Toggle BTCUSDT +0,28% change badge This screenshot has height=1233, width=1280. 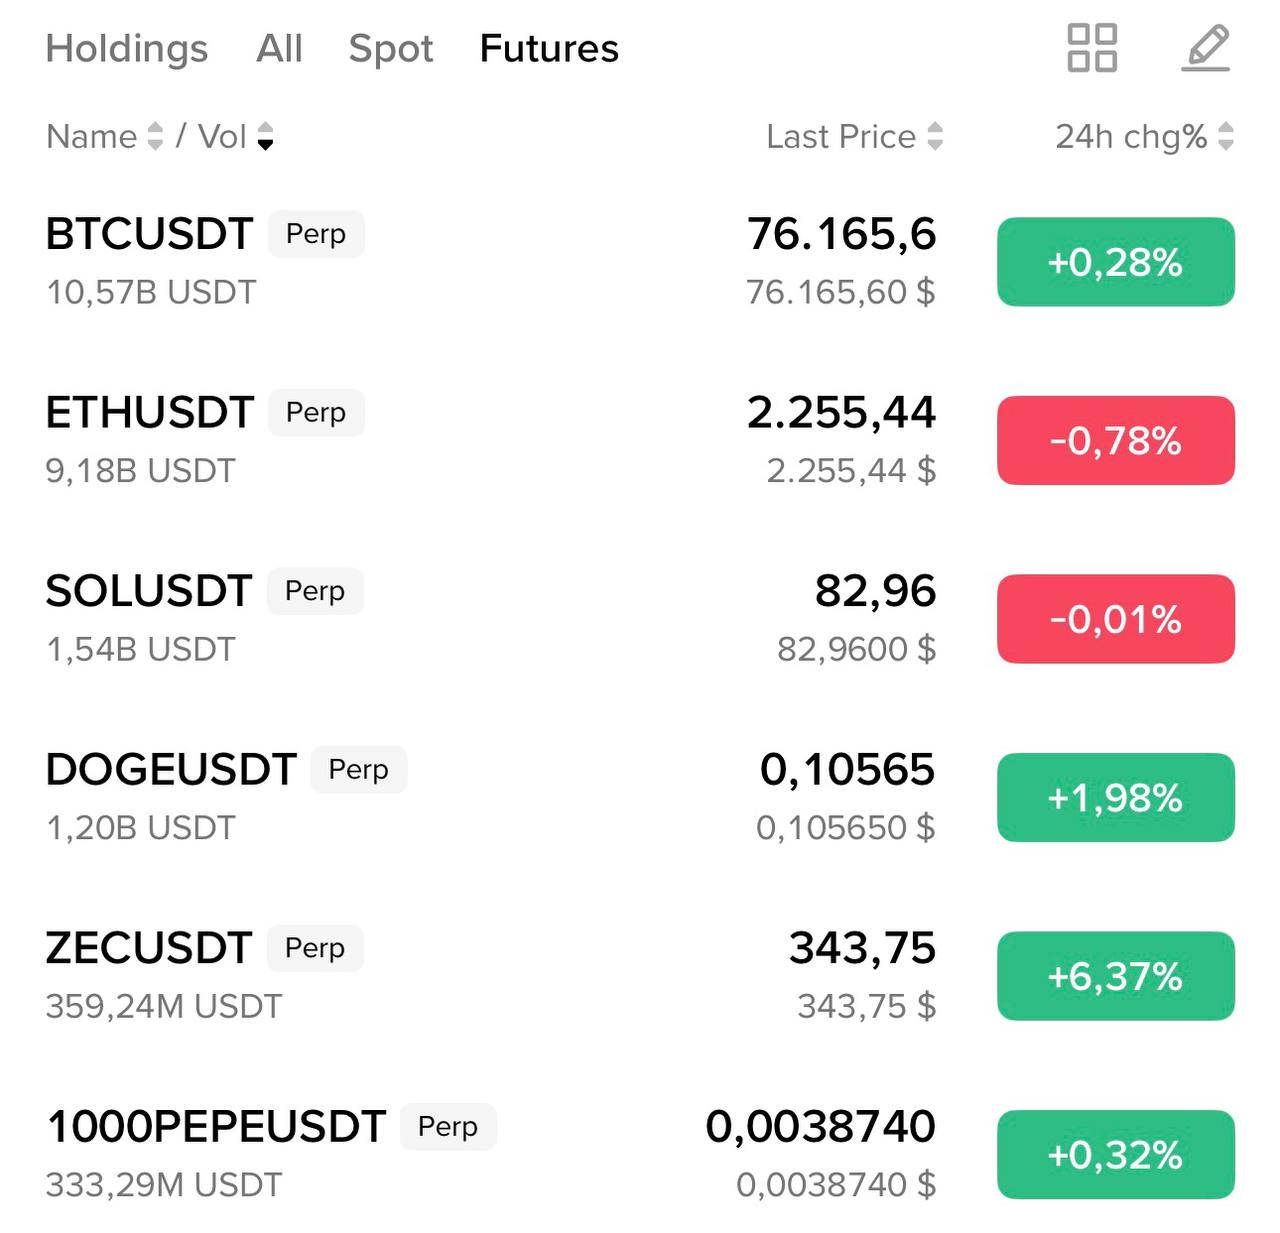1115,262
